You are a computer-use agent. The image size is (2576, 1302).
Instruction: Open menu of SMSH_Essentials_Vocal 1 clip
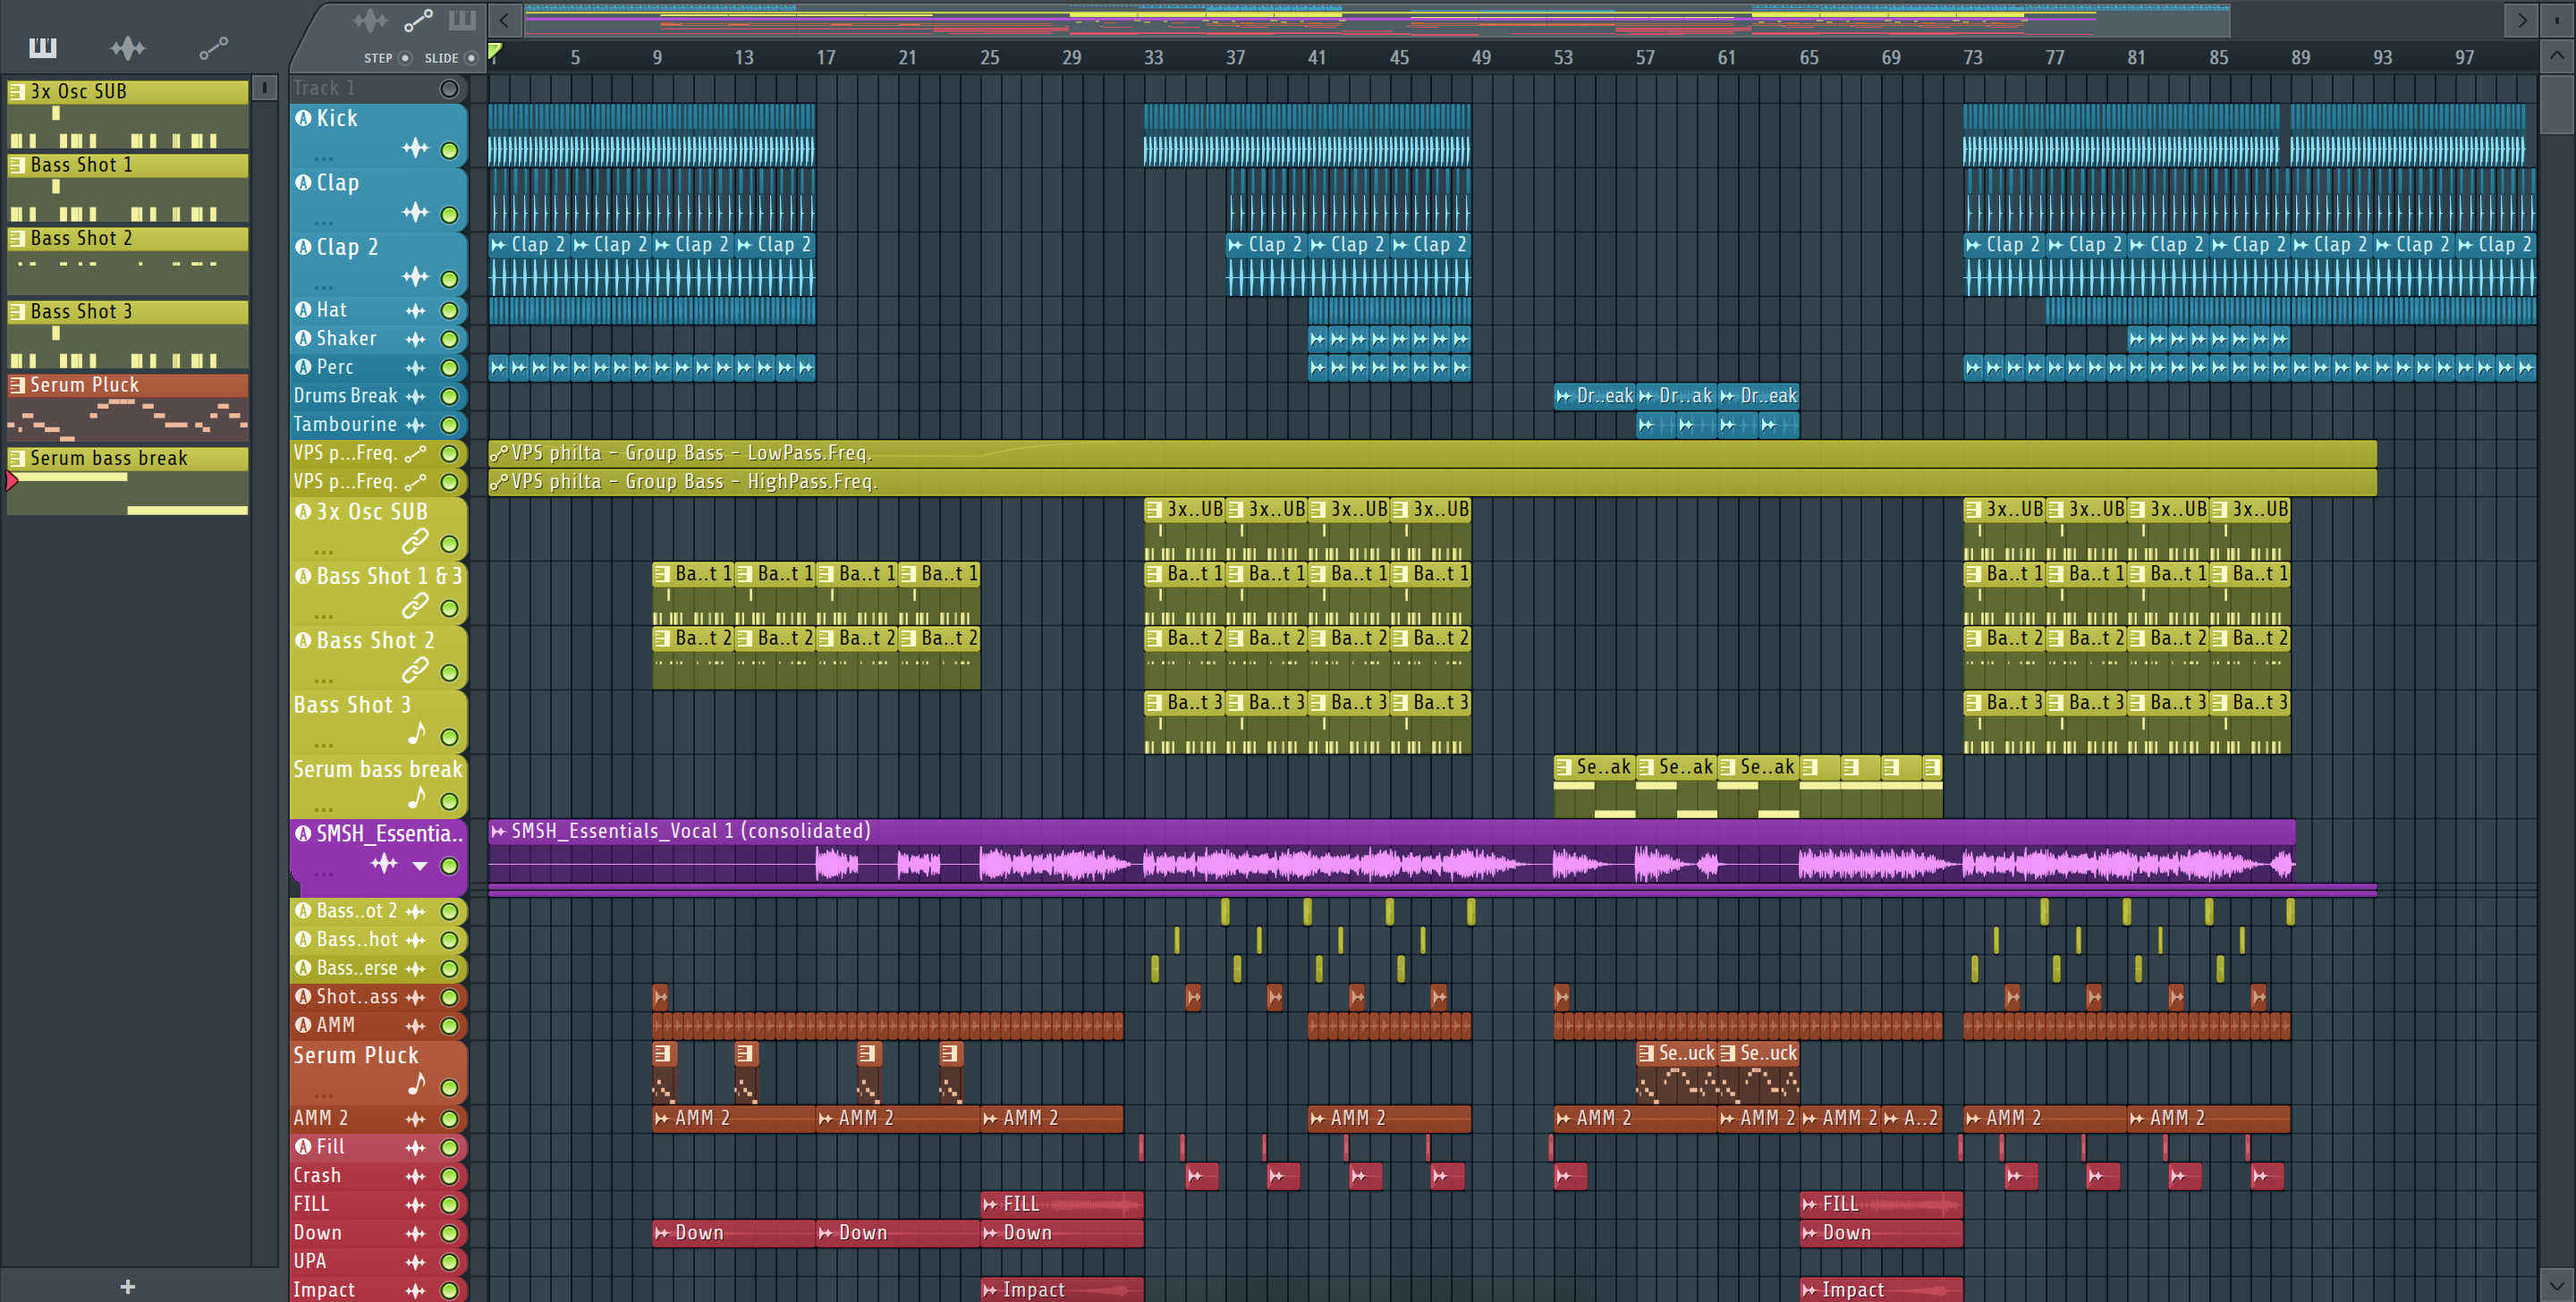(x=498, y=831)
